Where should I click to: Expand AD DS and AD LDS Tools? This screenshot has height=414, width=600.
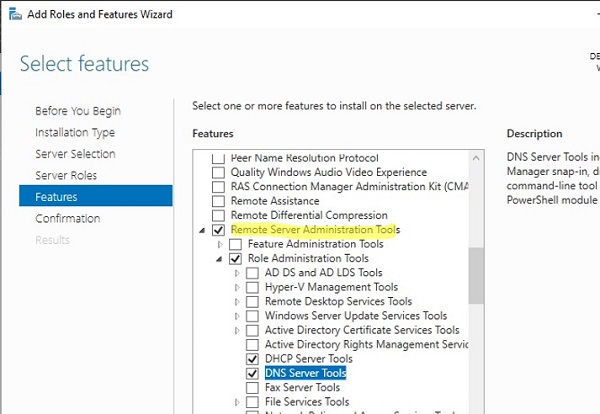pyautogui.click(x=238, y=273)
